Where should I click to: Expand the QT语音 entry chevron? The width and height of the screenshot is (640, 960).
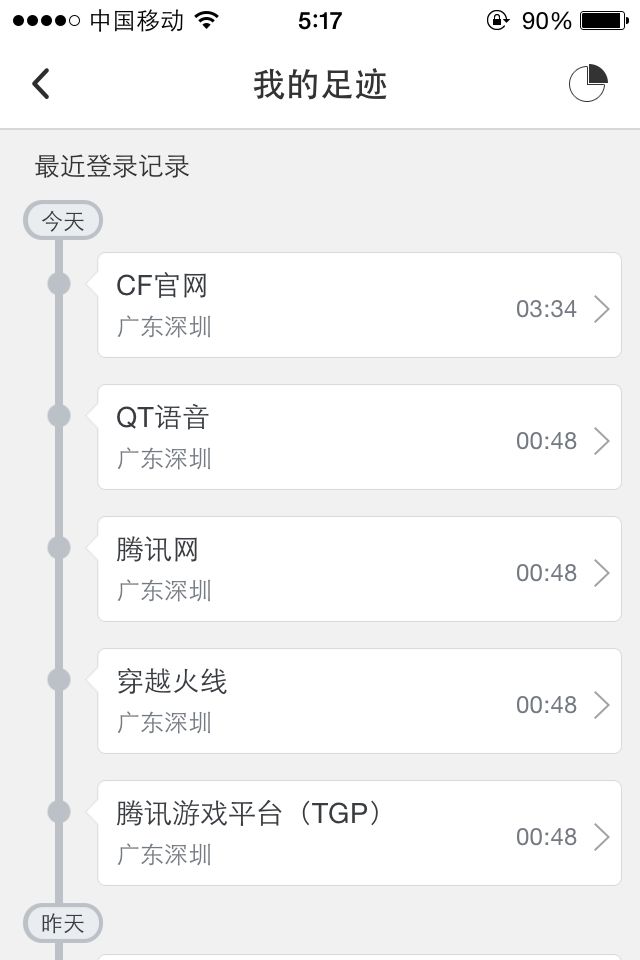pyautogui.click(x=602, y=441)
